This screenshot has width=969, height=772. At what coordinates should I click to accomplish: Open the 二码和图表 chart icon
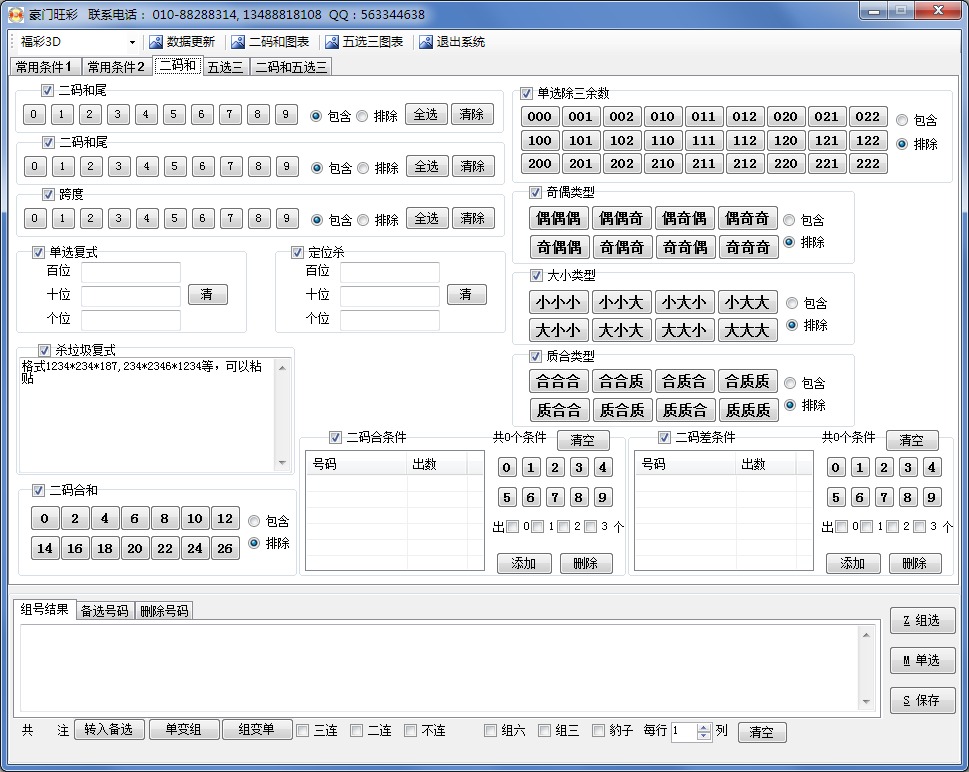[x=238, y=42]
